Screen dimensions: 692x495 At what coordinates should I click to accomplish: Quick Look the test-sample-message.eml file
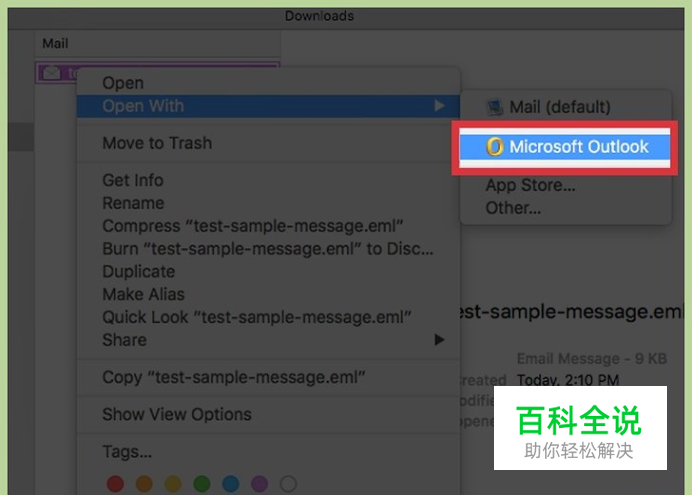point(268,317)
